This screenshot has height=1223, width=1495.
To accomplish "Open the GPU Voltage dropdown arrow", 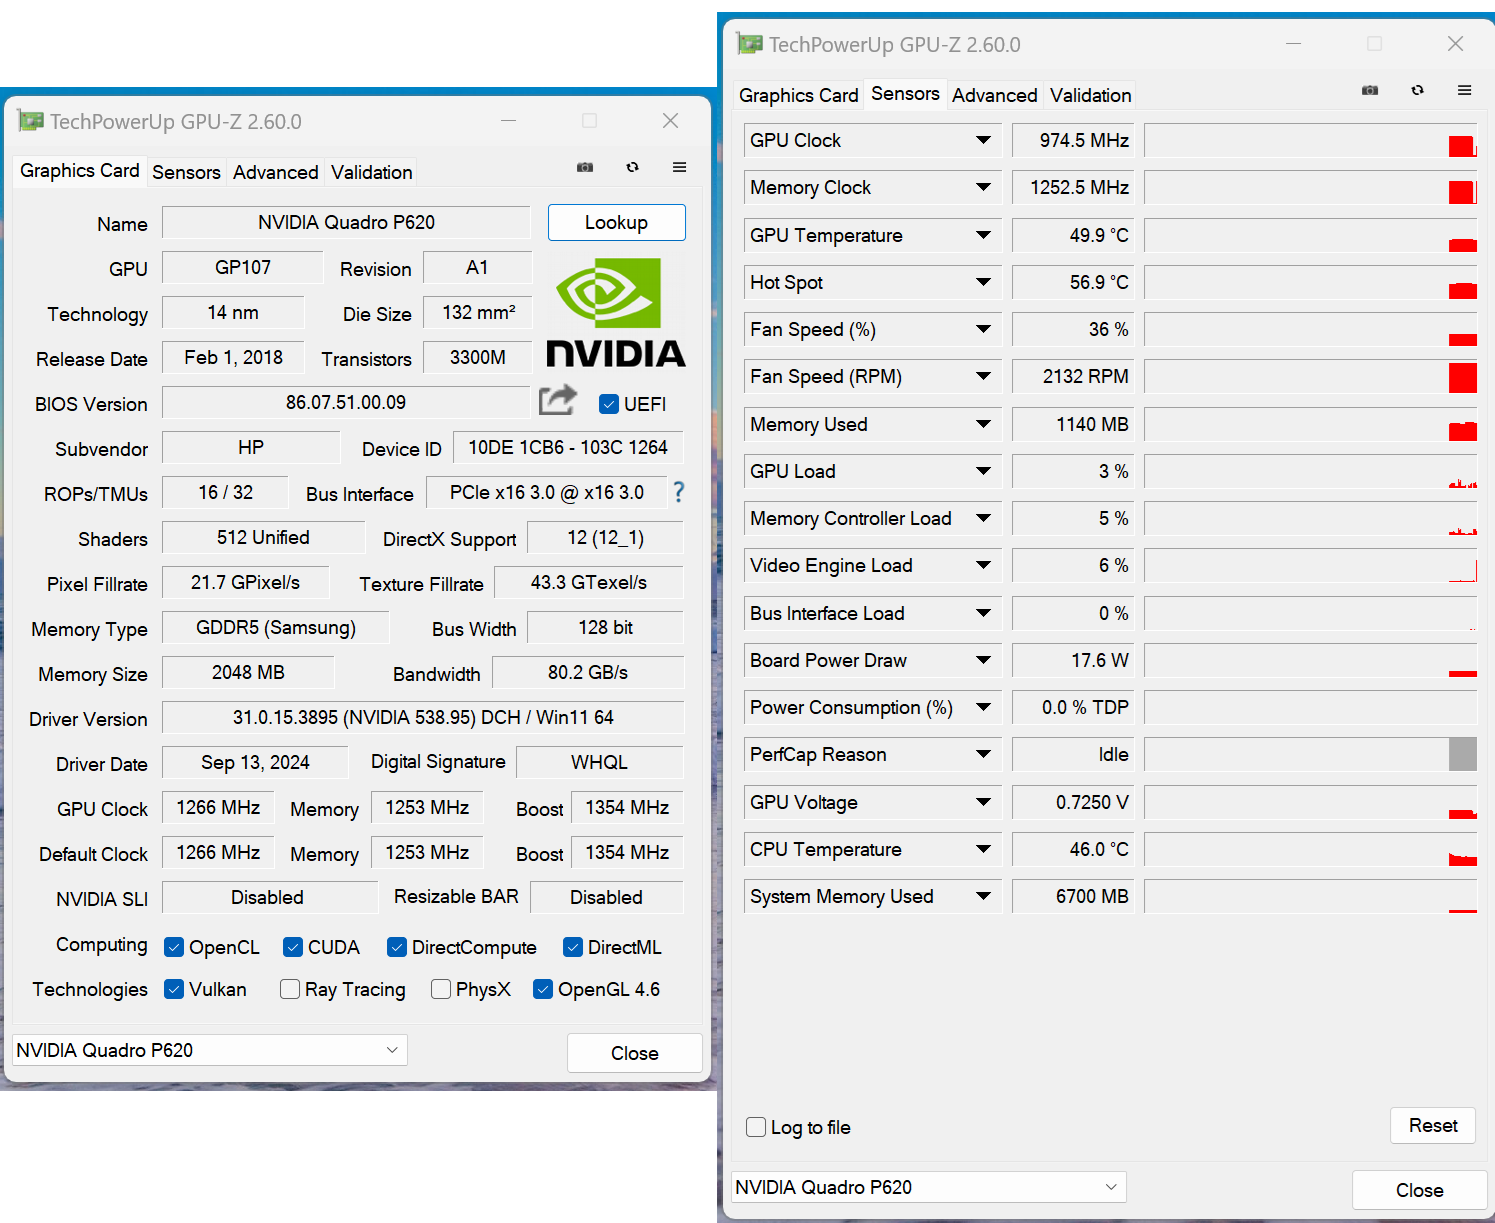I will pos(984,802).
